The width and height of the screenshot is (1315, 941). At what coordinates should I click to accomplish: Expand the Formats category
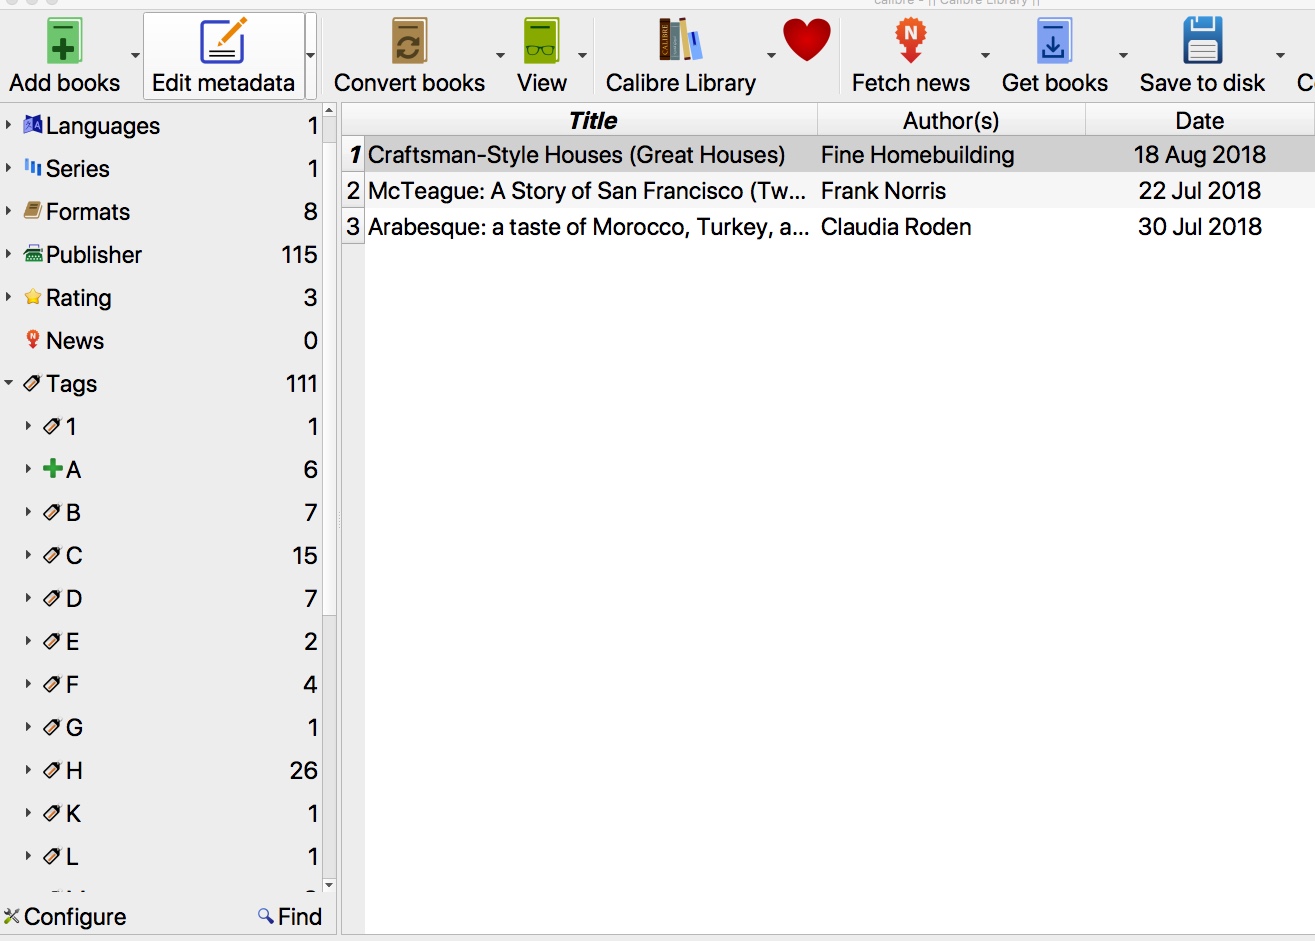coord(9,211)
